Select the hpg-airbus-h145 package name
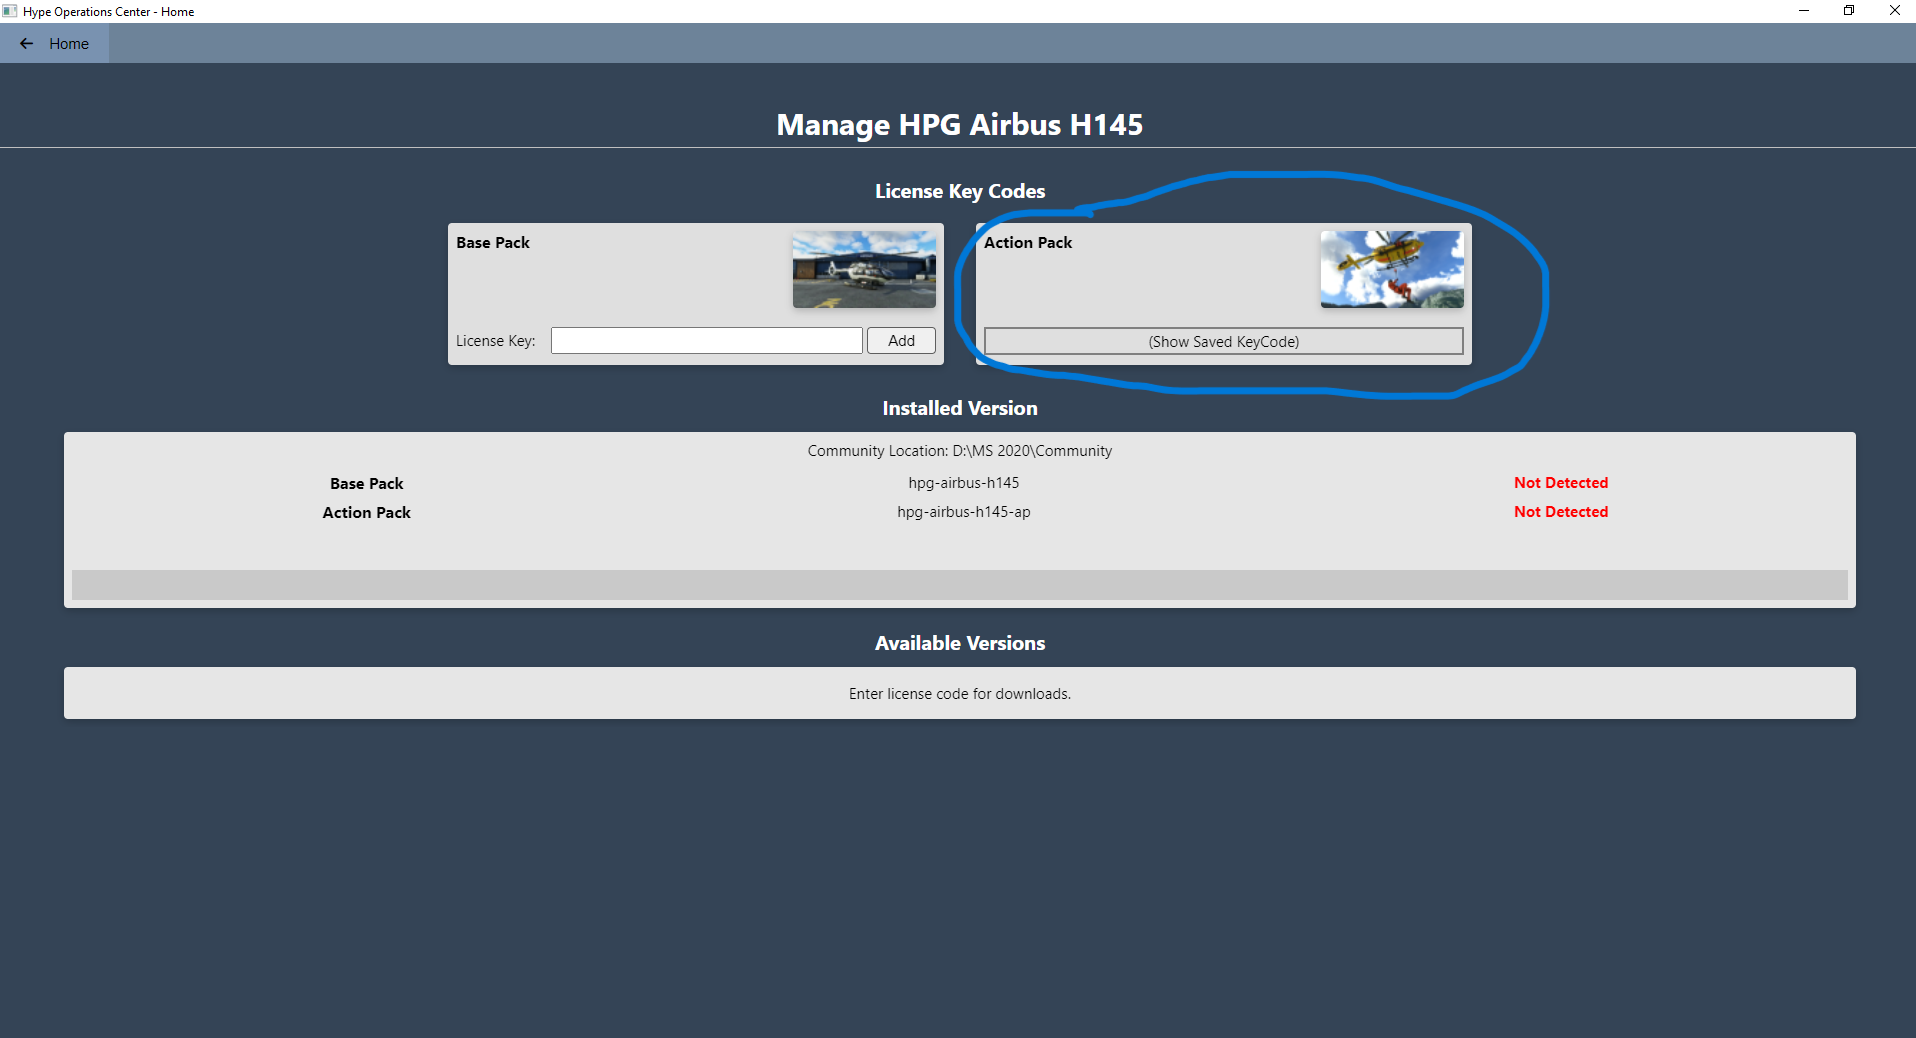 963,483
